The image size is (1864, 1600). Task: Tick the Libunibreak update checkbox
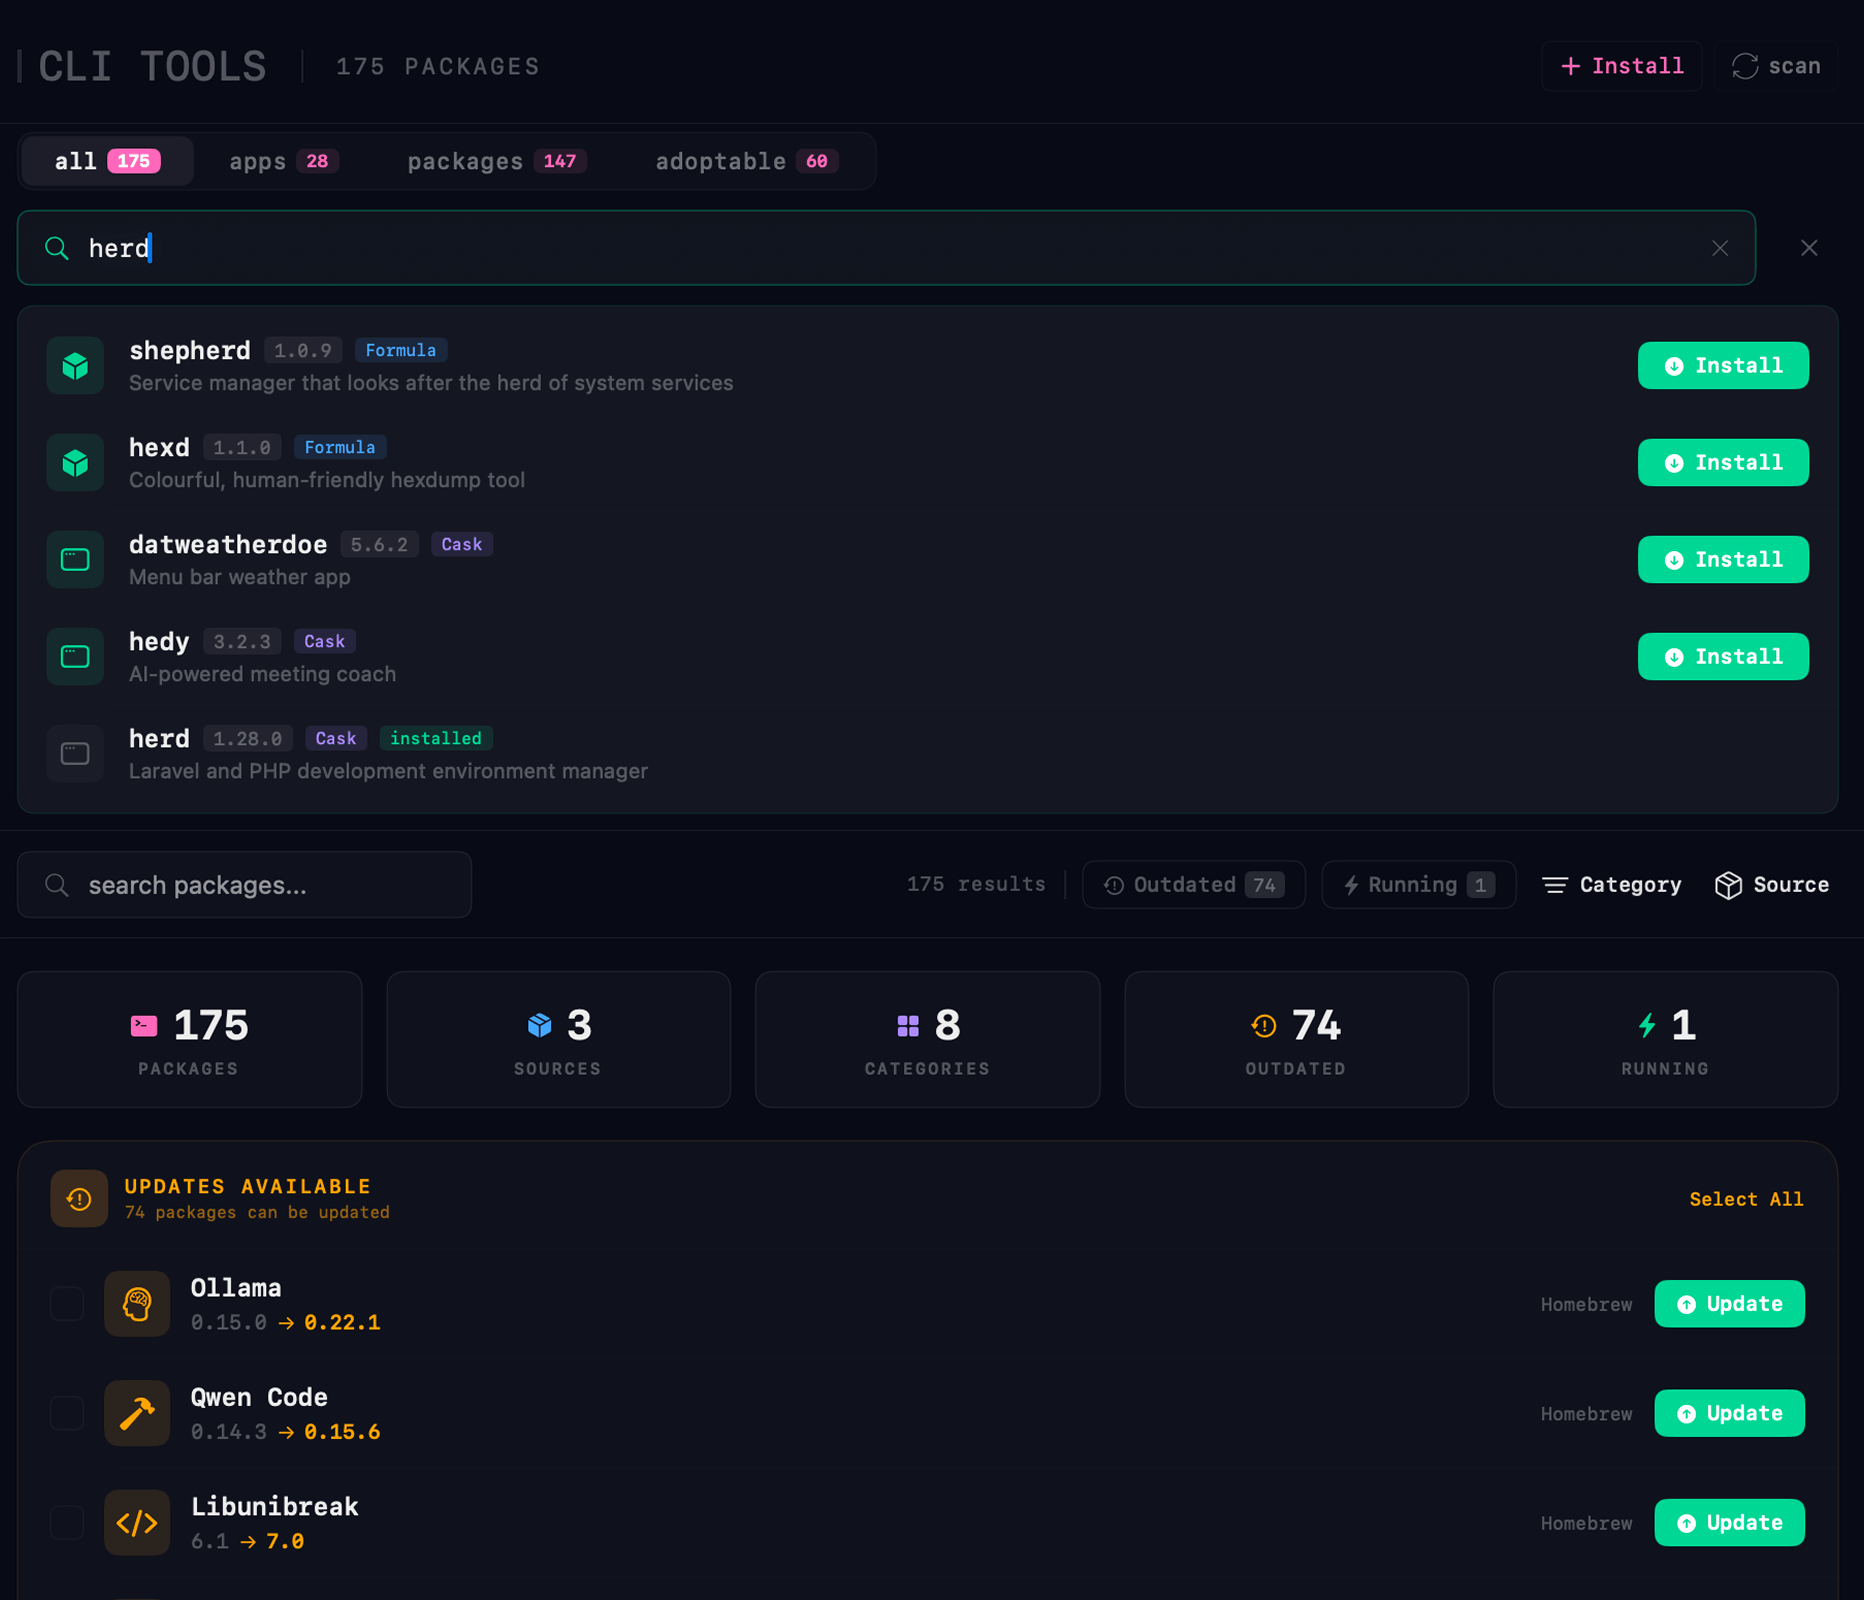point(67,1523)
